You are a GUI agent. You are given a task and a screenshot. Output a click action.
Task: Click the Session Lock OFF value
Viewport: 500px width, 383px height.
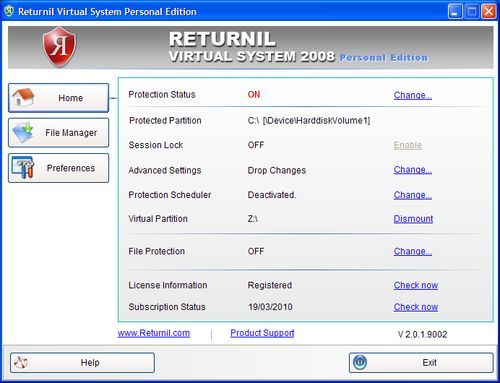point(256,145)
